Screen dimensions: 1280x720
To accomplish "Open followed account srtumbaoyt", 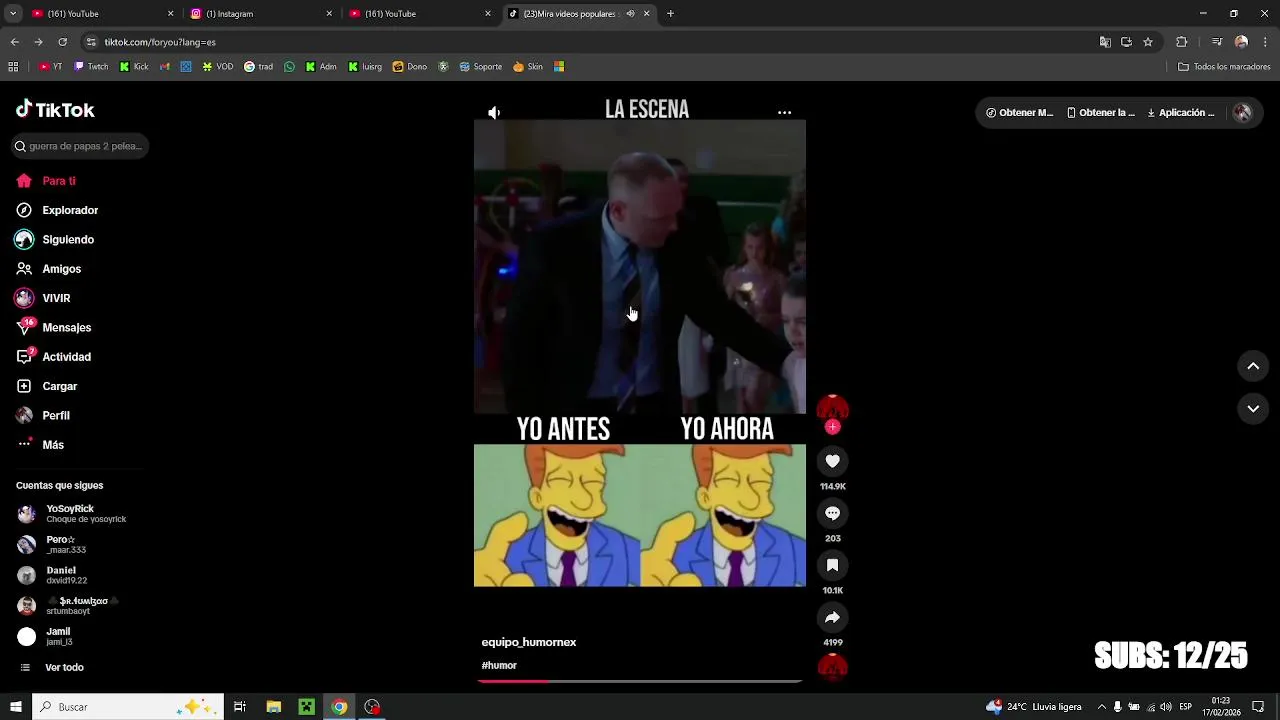I will [68, 606].
